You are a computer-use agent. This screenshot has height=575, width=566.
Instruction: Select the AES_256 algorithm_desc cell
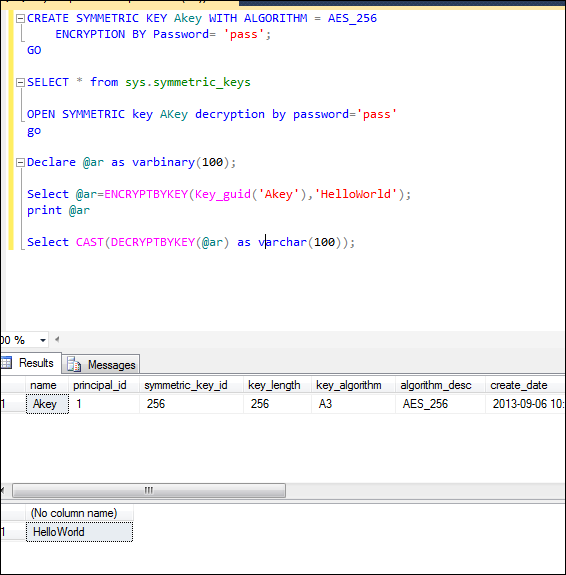click(x=440, y=404)
